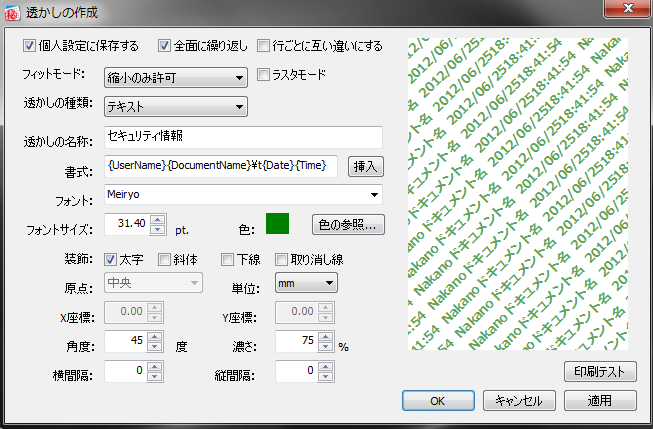Toggle 個人設定に保存する checkbox

point(29,45)
